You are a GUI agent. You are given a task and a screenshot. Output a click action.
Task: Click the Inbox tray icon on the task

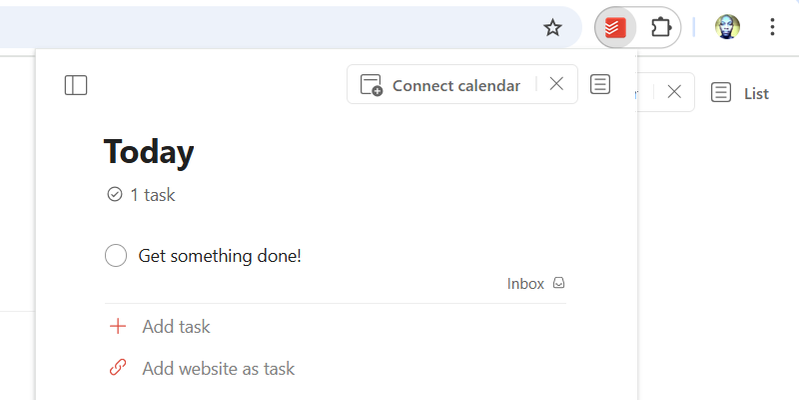point(559,284)
